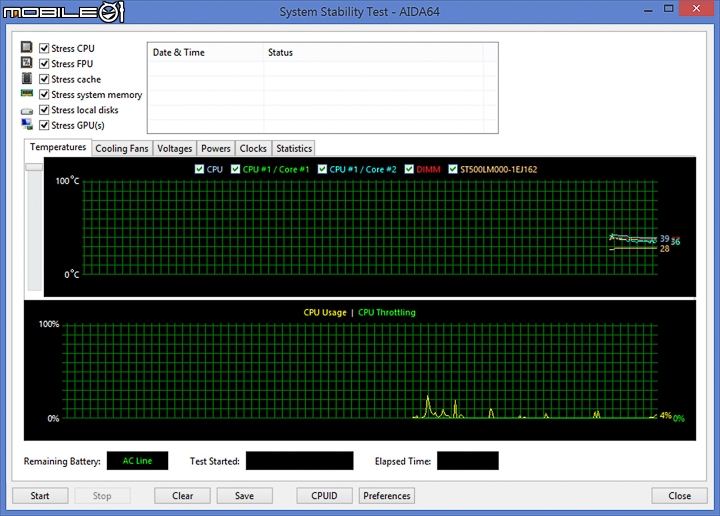
Task: Show the Statistics tab
Action: (x=294, y=148)
